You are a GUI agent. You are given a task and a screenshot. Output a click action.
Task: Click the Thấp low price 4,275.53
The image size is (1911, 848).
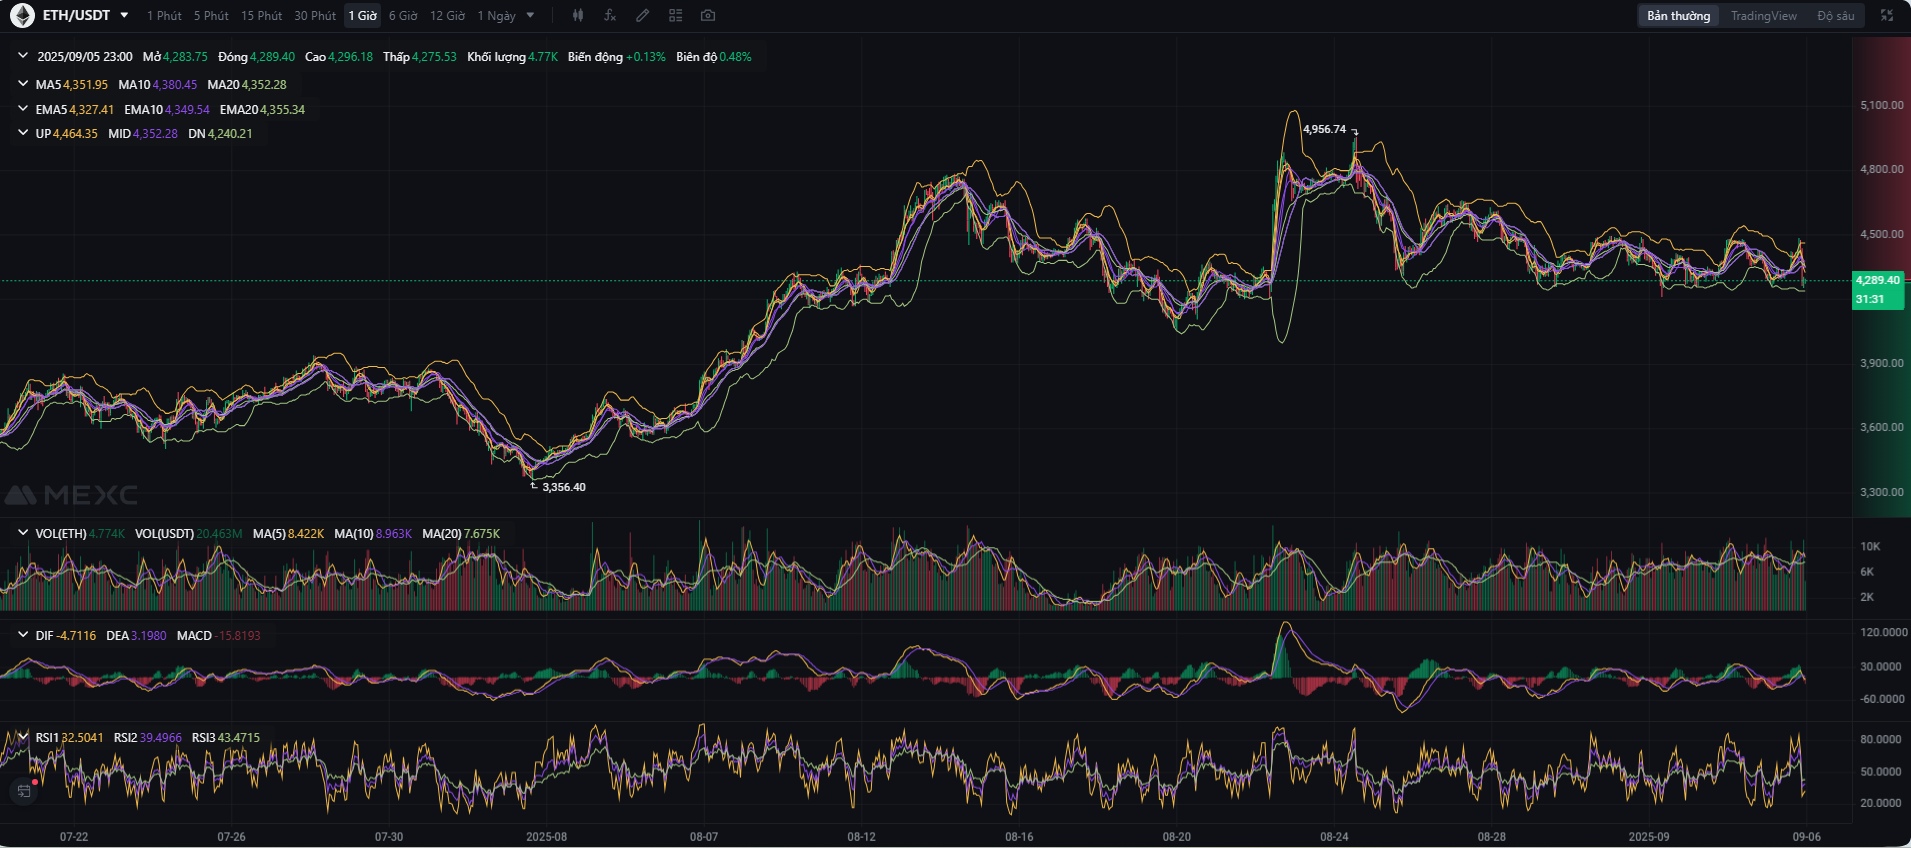click(434, 57)
